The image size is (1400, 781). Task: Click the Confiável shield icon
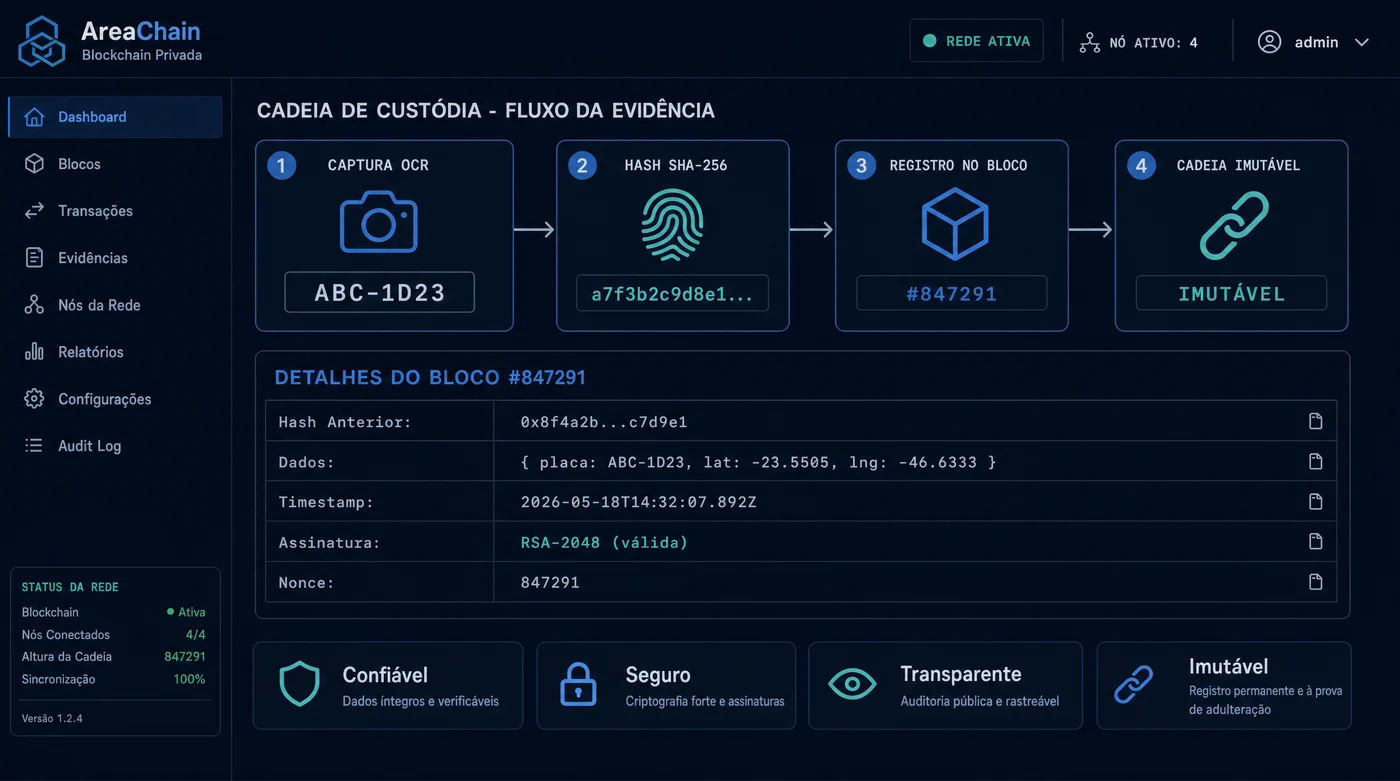299,685
